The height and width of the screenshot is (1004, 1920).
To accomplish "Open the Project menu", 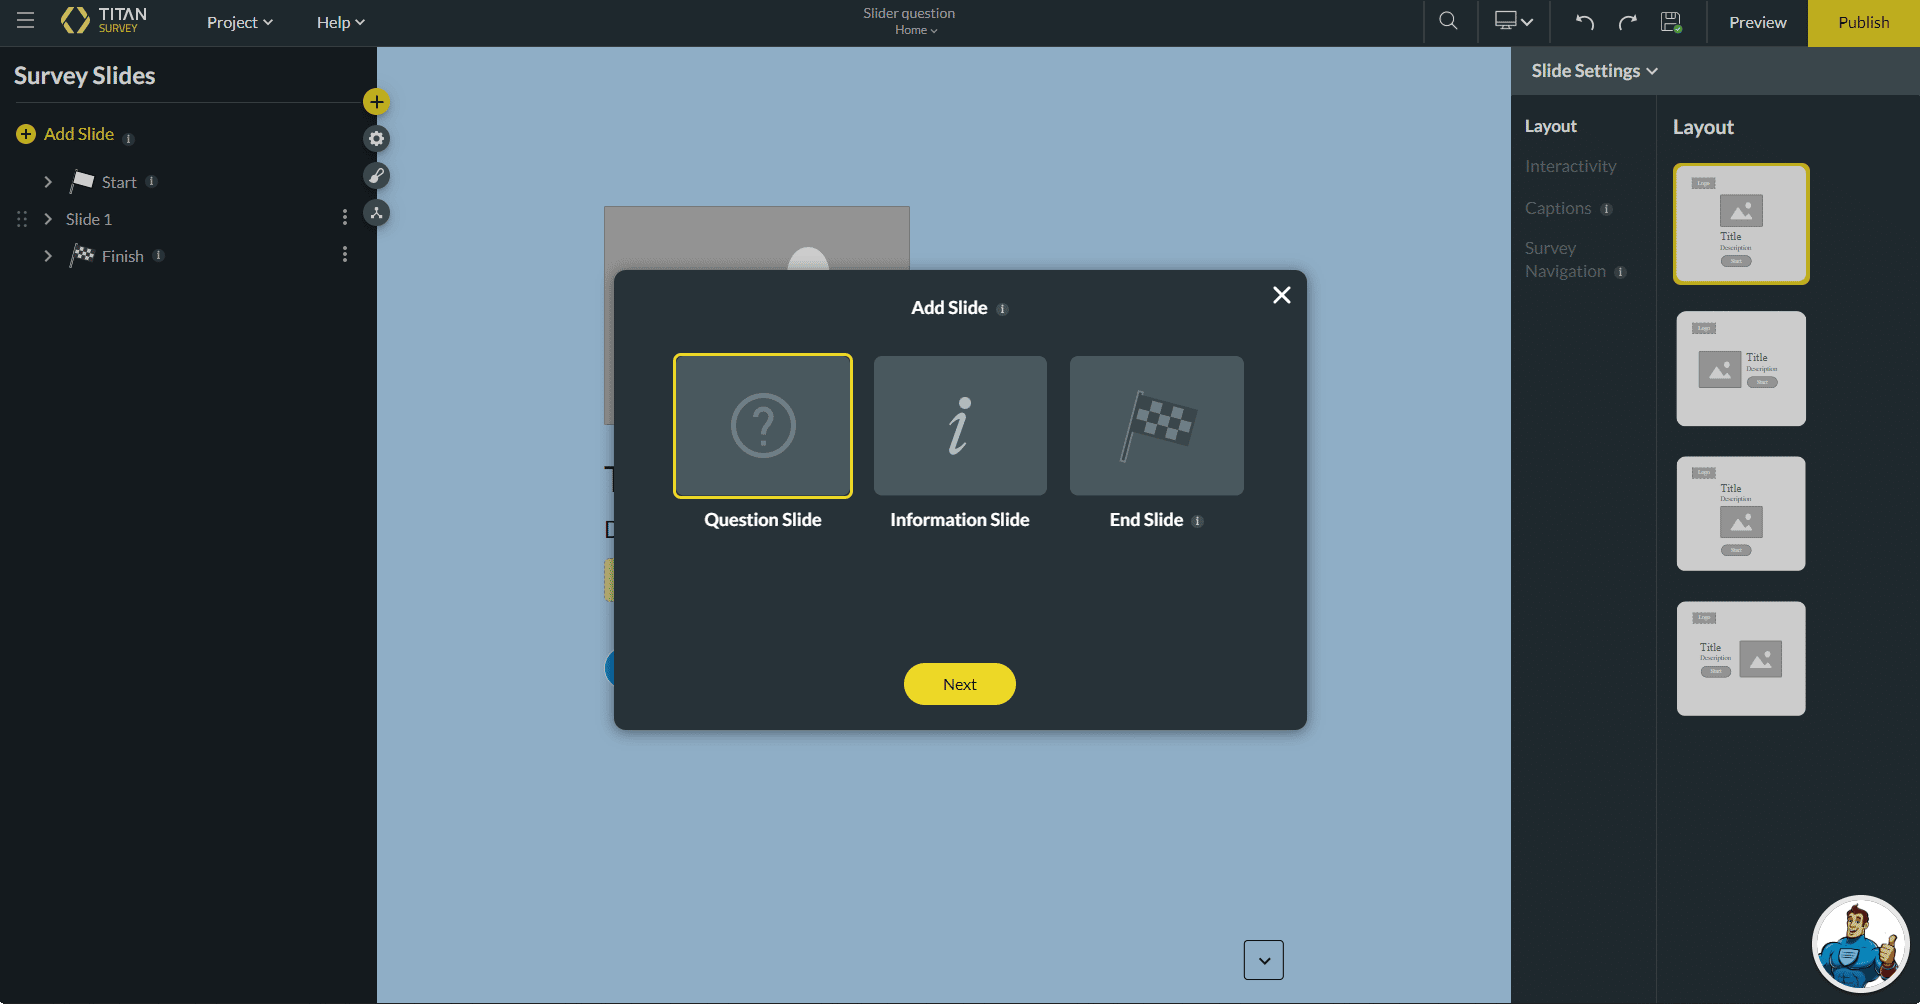I will (239, 22).
